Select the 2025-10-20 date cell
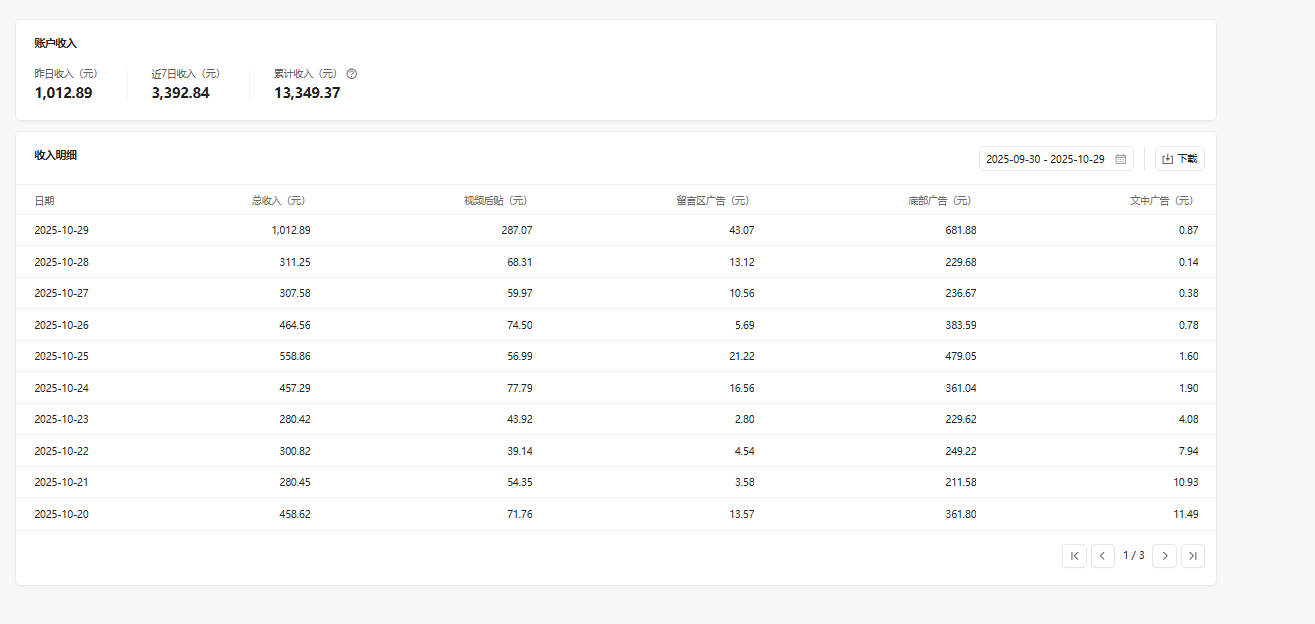Screen dimensions: 1315x624 pyautogui.click(x=62, y=514)
